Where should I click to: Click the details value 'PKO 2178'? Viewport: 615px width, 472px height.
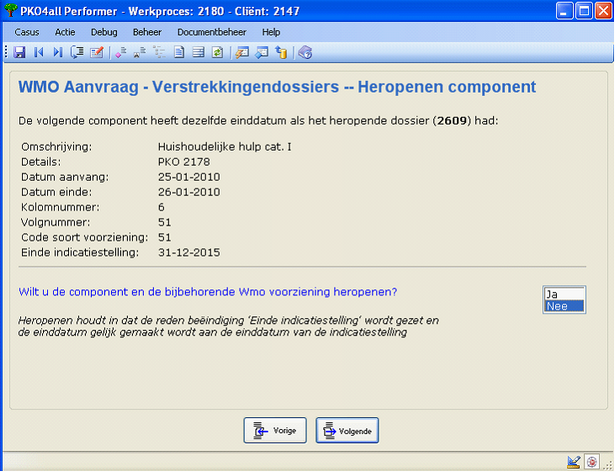click(x=184, y=162)
